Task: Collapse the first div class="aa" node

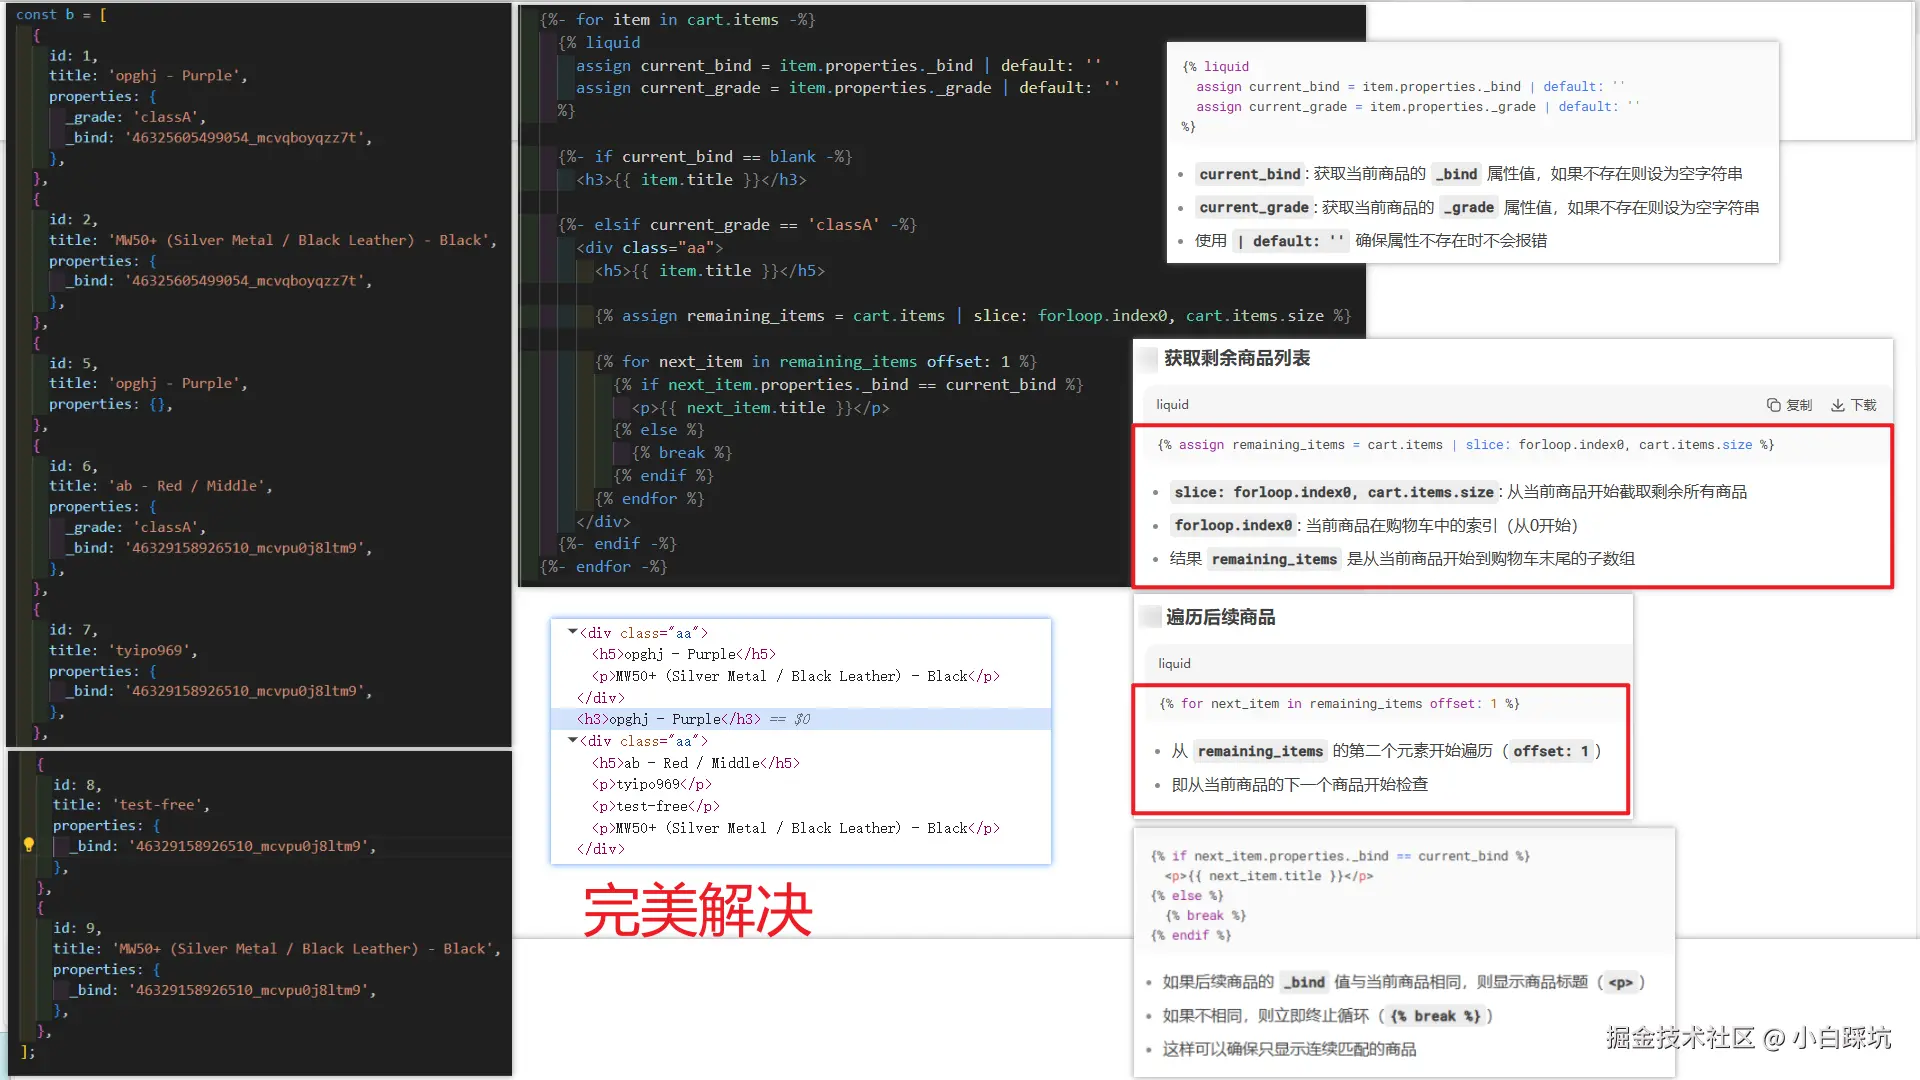Action: tap(573, 632)
